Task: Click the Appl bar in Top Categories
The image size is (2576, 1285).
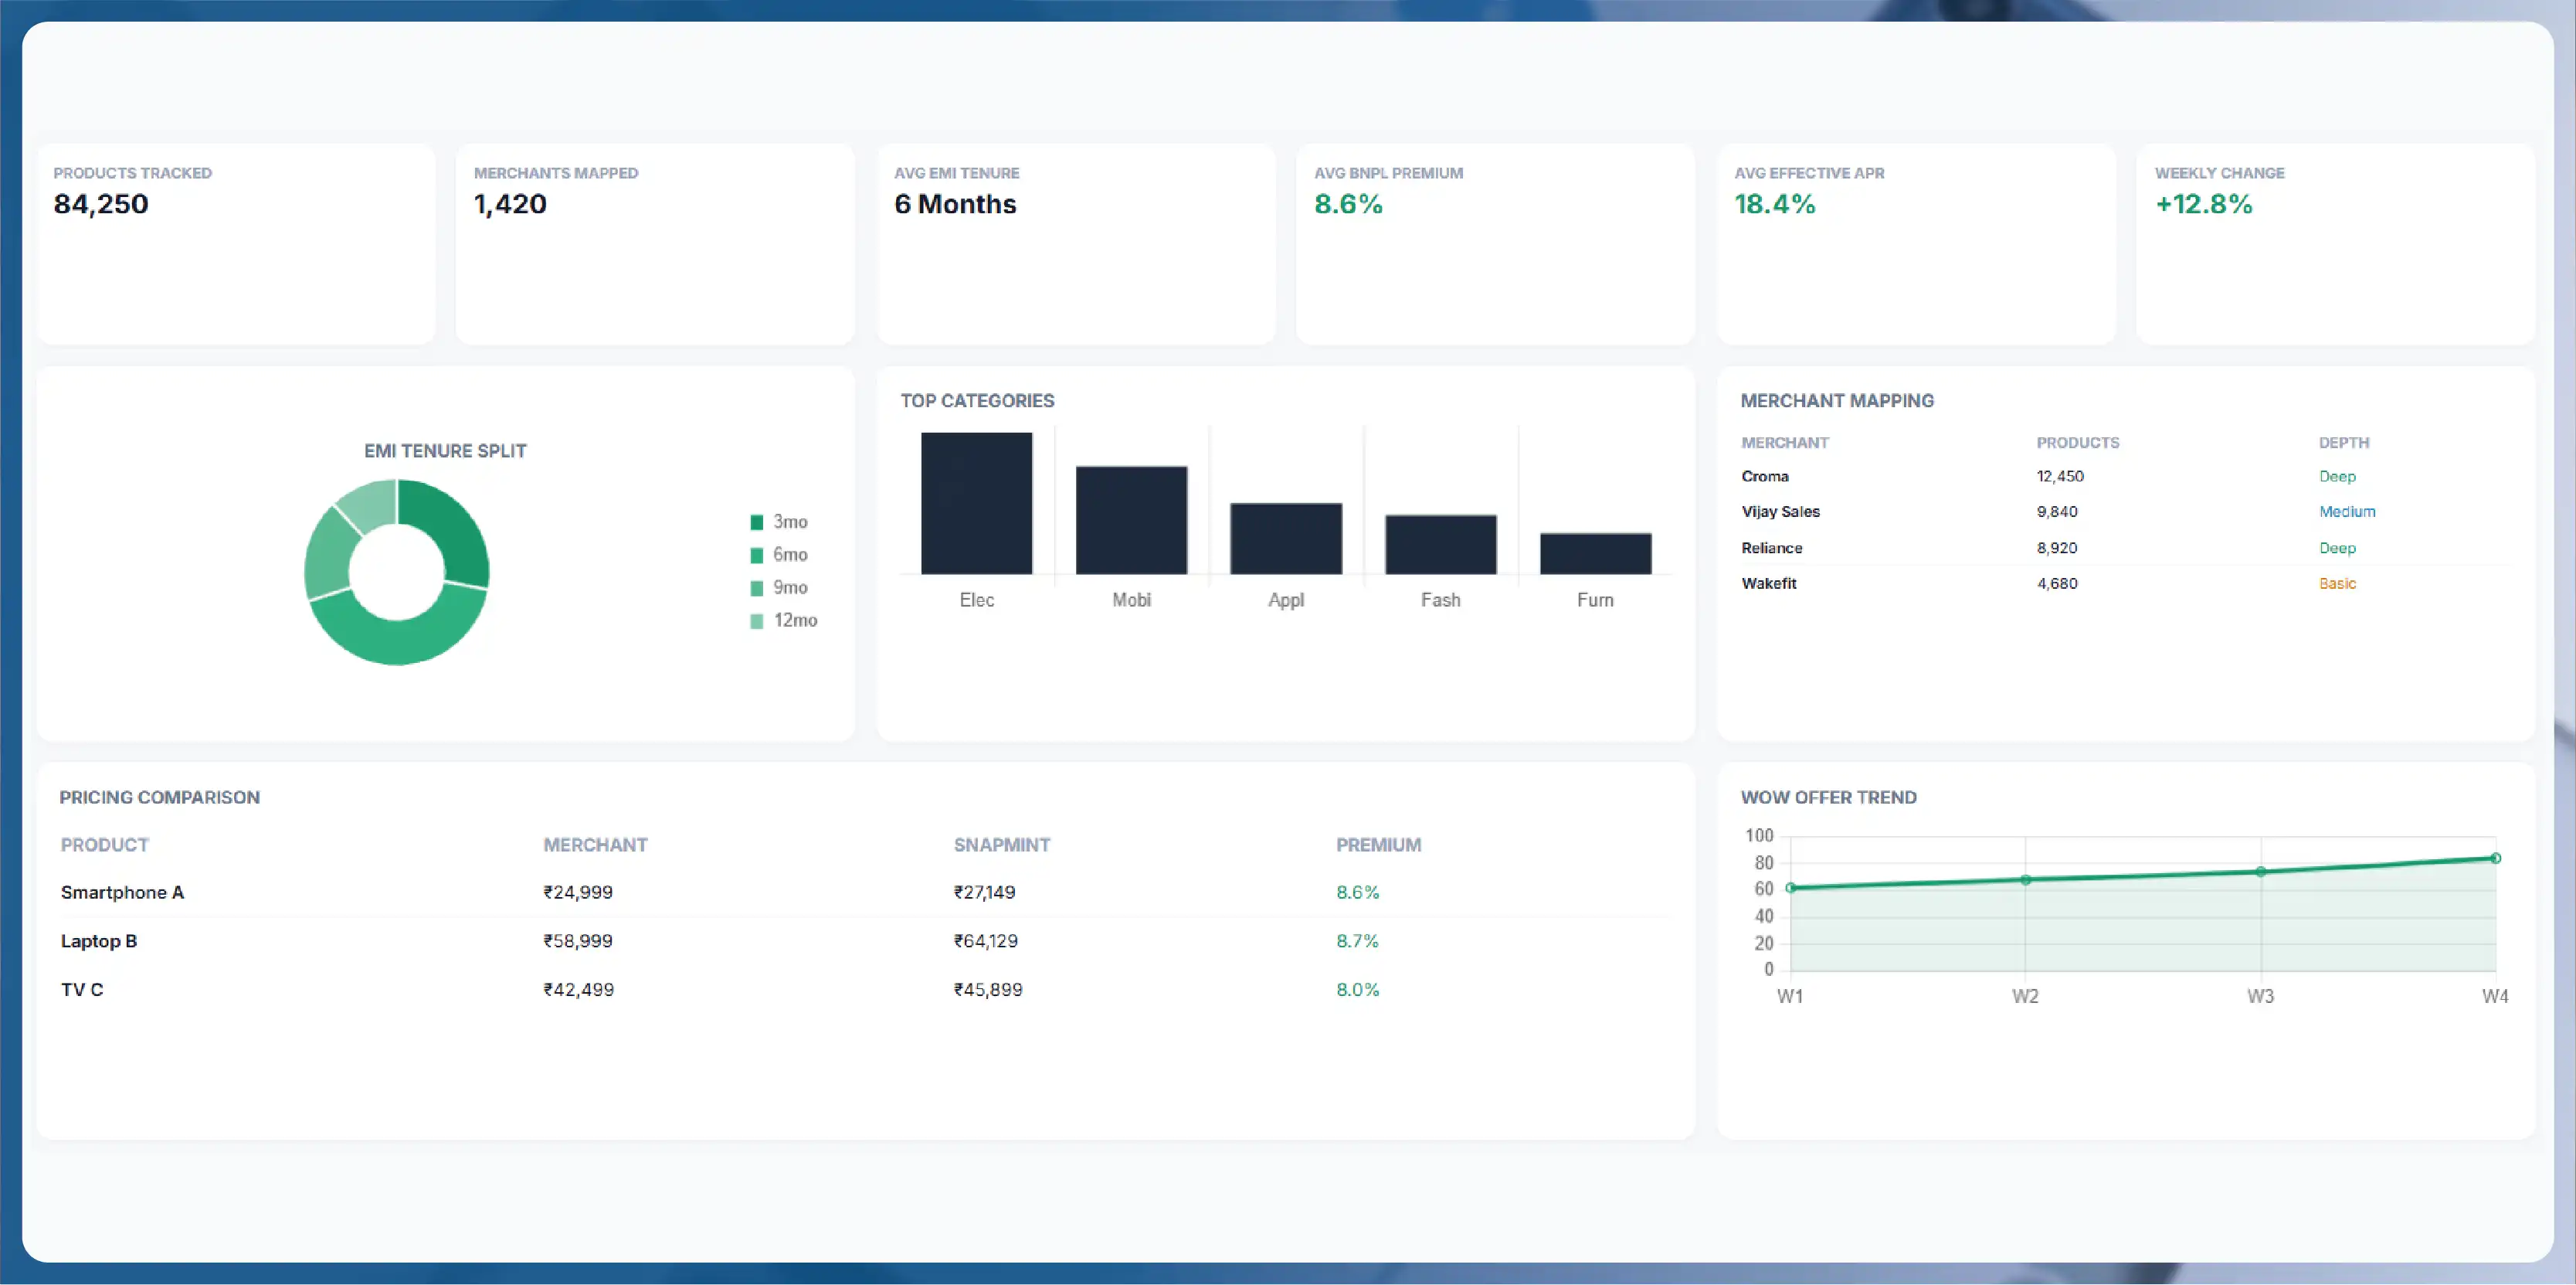Action: 1286,538
